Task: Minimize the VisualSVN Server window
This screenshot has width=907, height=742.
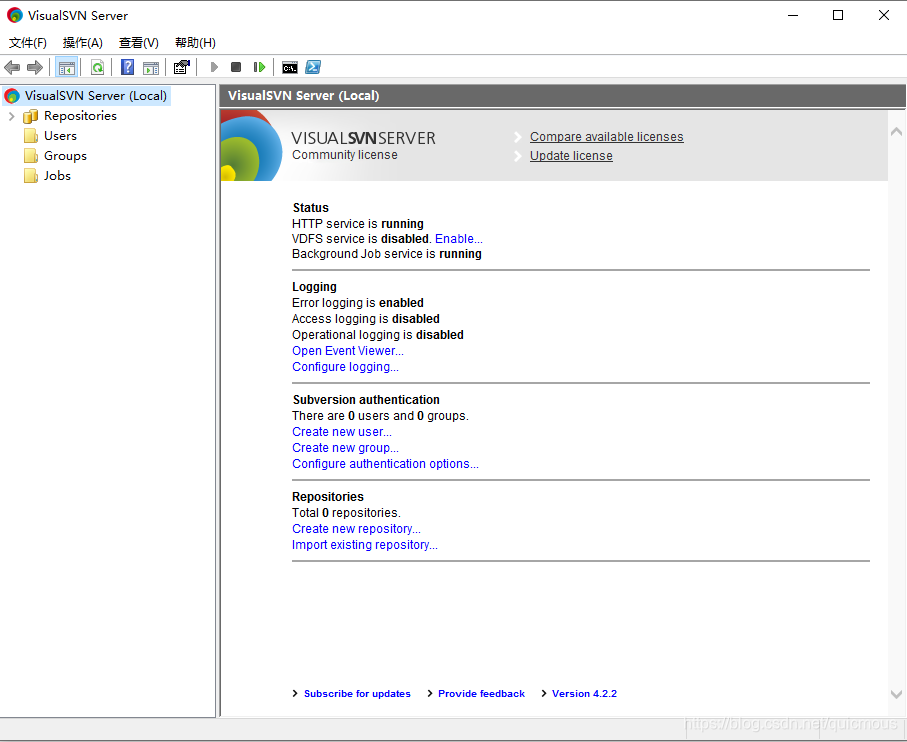Action: [x=793, y=16]
